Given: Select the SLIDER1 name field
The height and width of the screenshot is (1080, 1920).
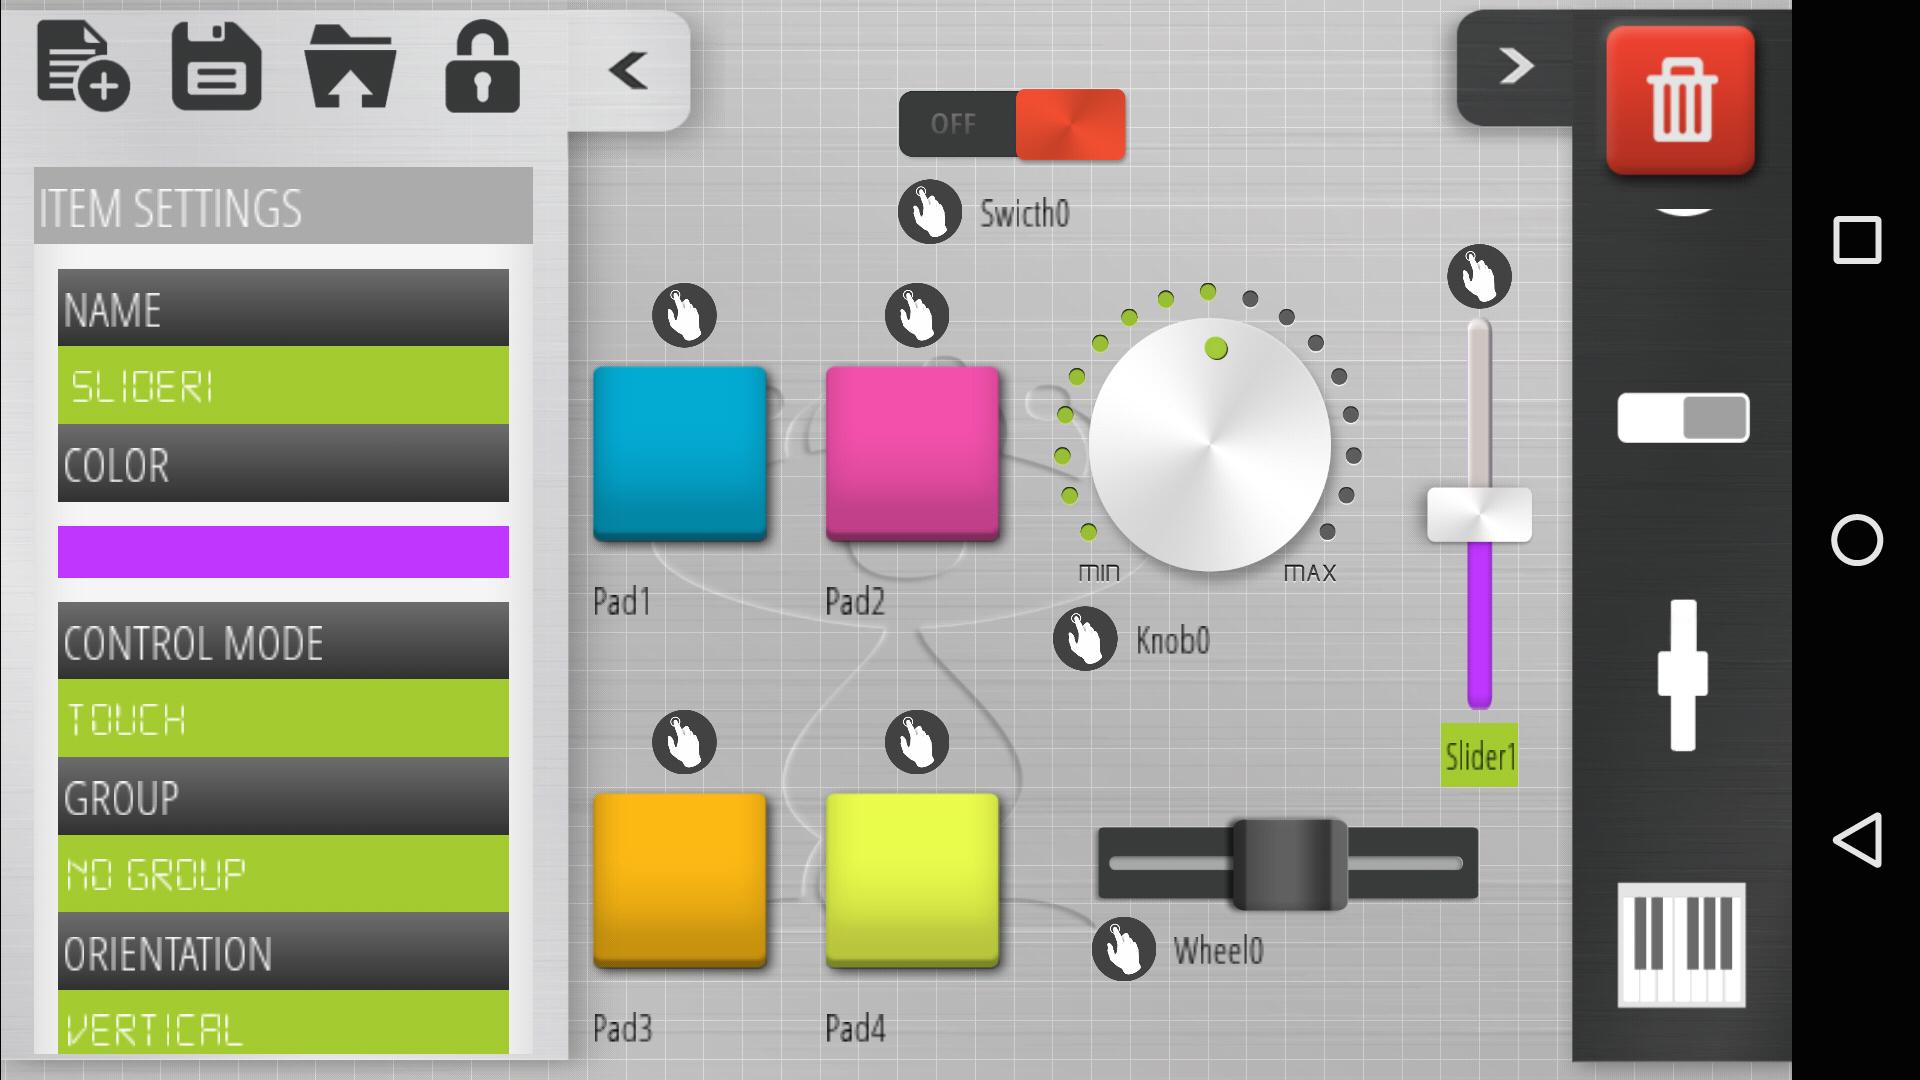Looking at the screenshot, I should coord(283,385).
